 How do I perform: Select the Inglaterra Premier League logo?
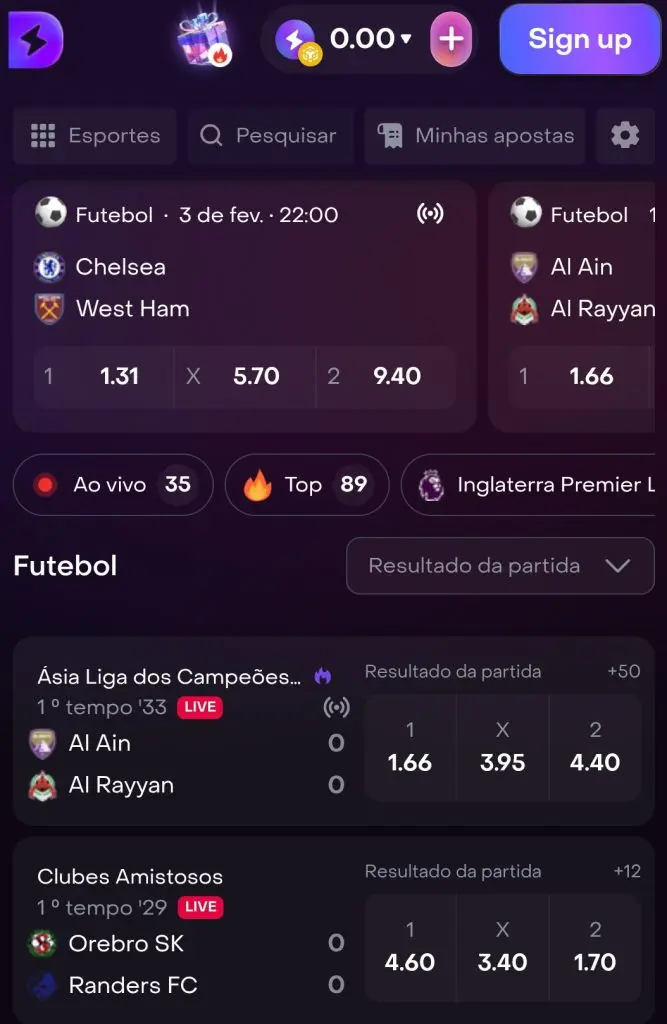tap(430, 484)
